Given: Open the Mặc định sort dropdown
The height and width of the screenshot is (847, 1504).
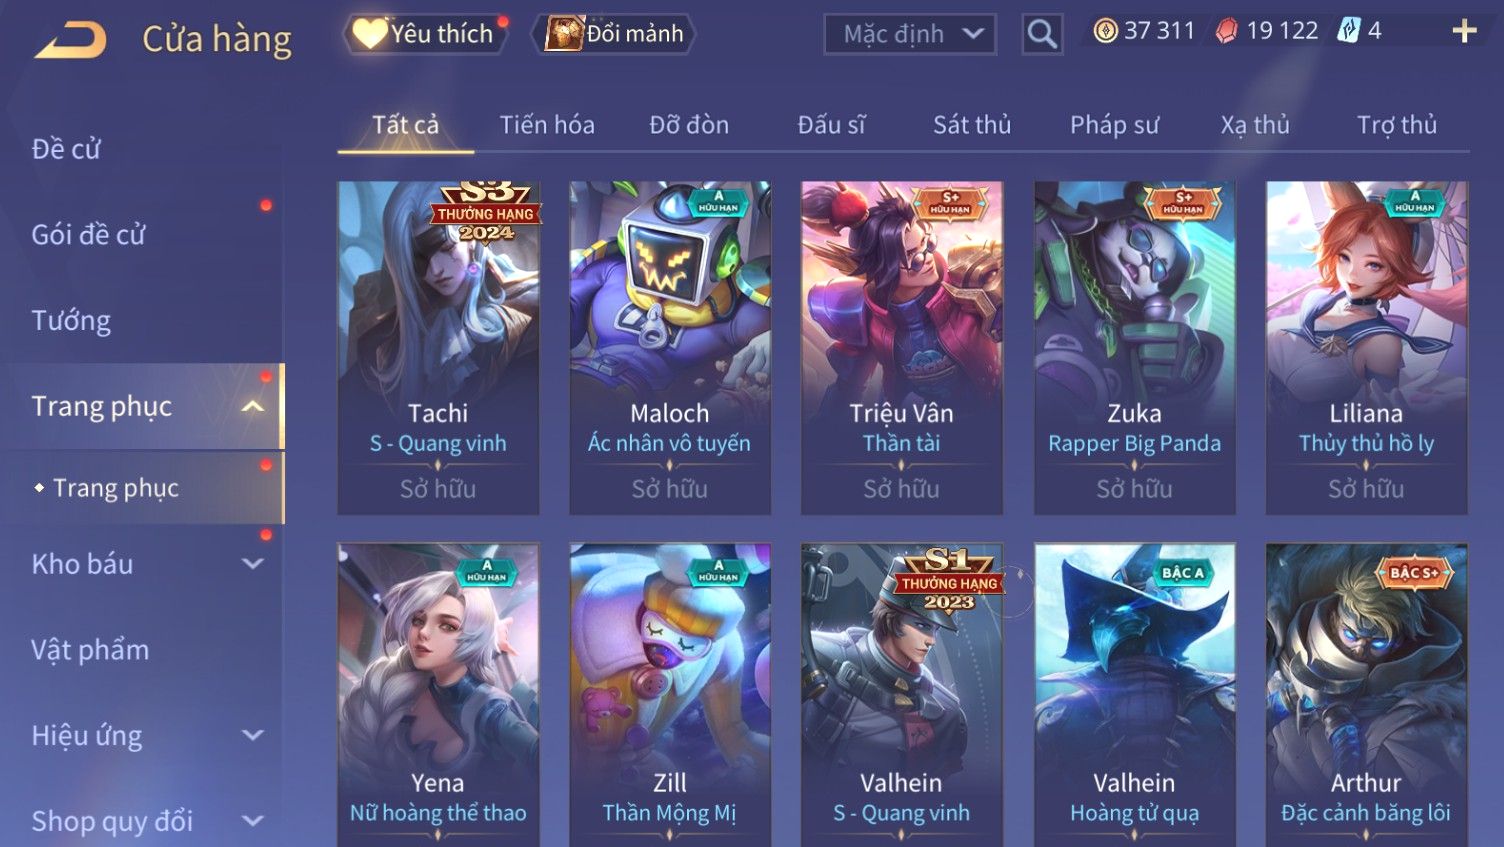Looking at the screenshot, I should coord(910,34).
